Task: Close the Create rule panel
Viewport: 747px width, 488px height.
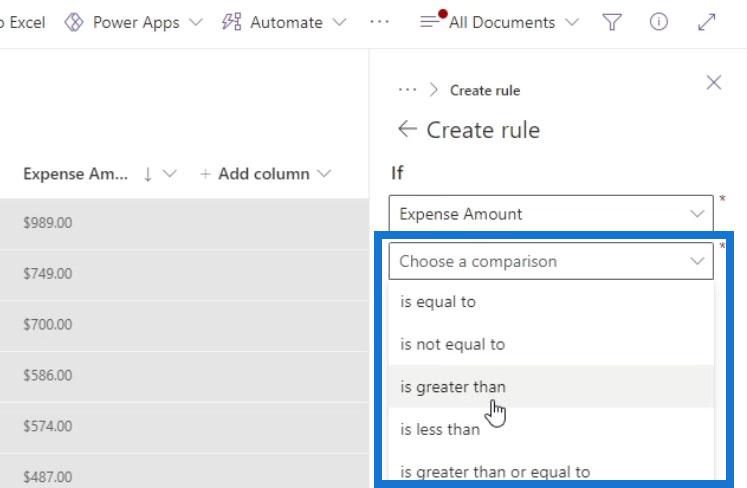Action: click(x=714, y=82)
